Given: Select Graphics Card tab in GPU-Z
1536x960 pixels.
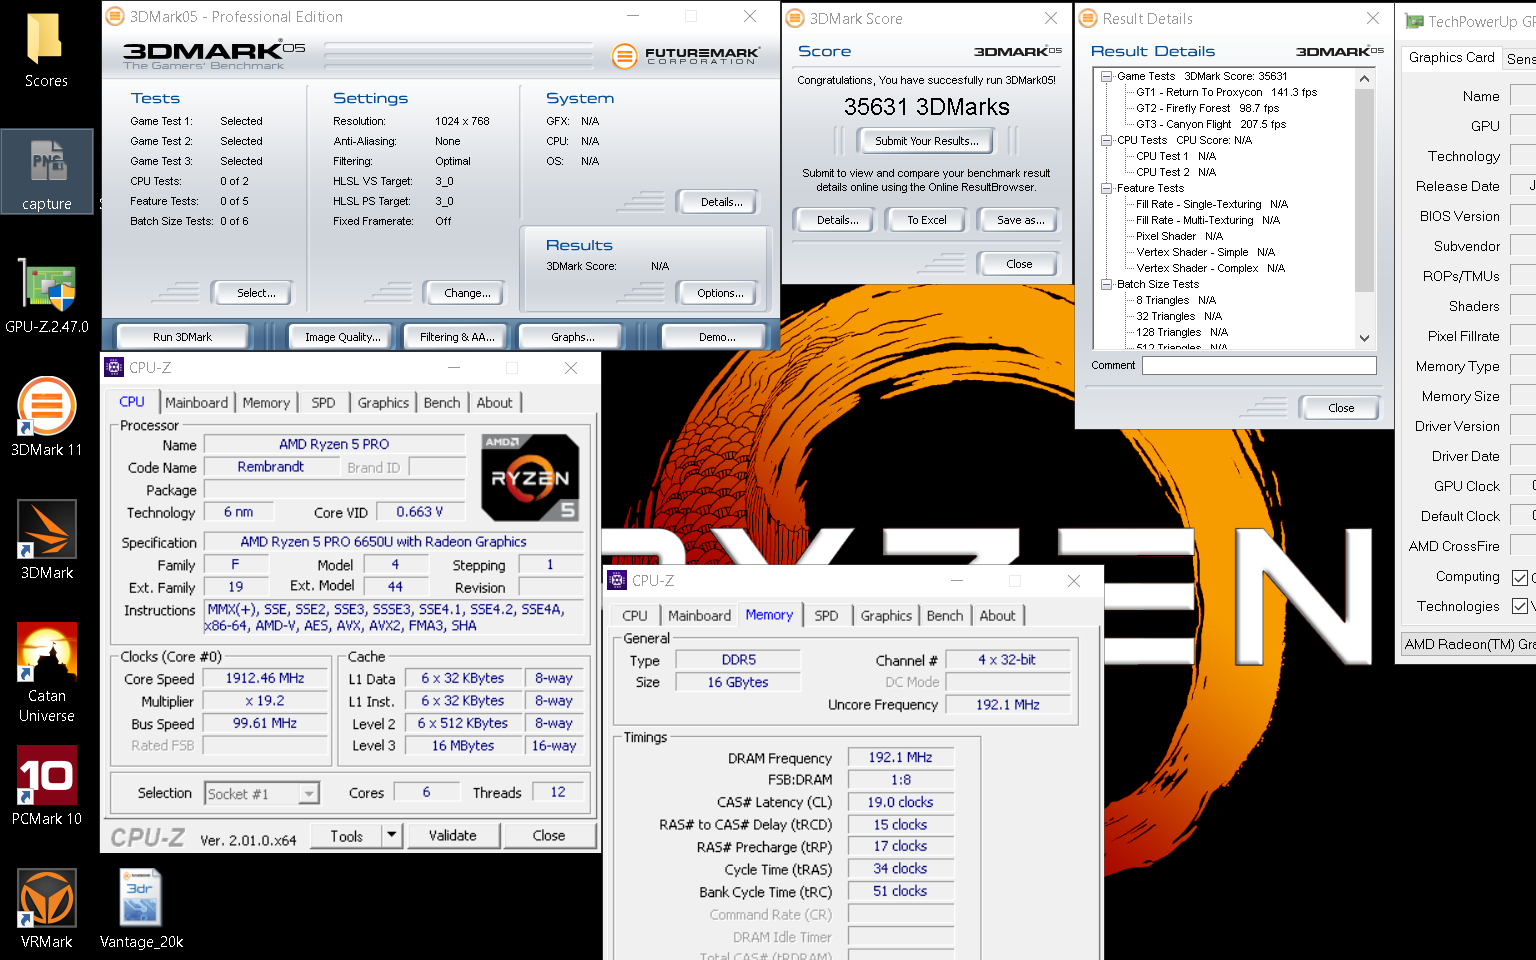Looking at the screenshot, I should 1452,57.
